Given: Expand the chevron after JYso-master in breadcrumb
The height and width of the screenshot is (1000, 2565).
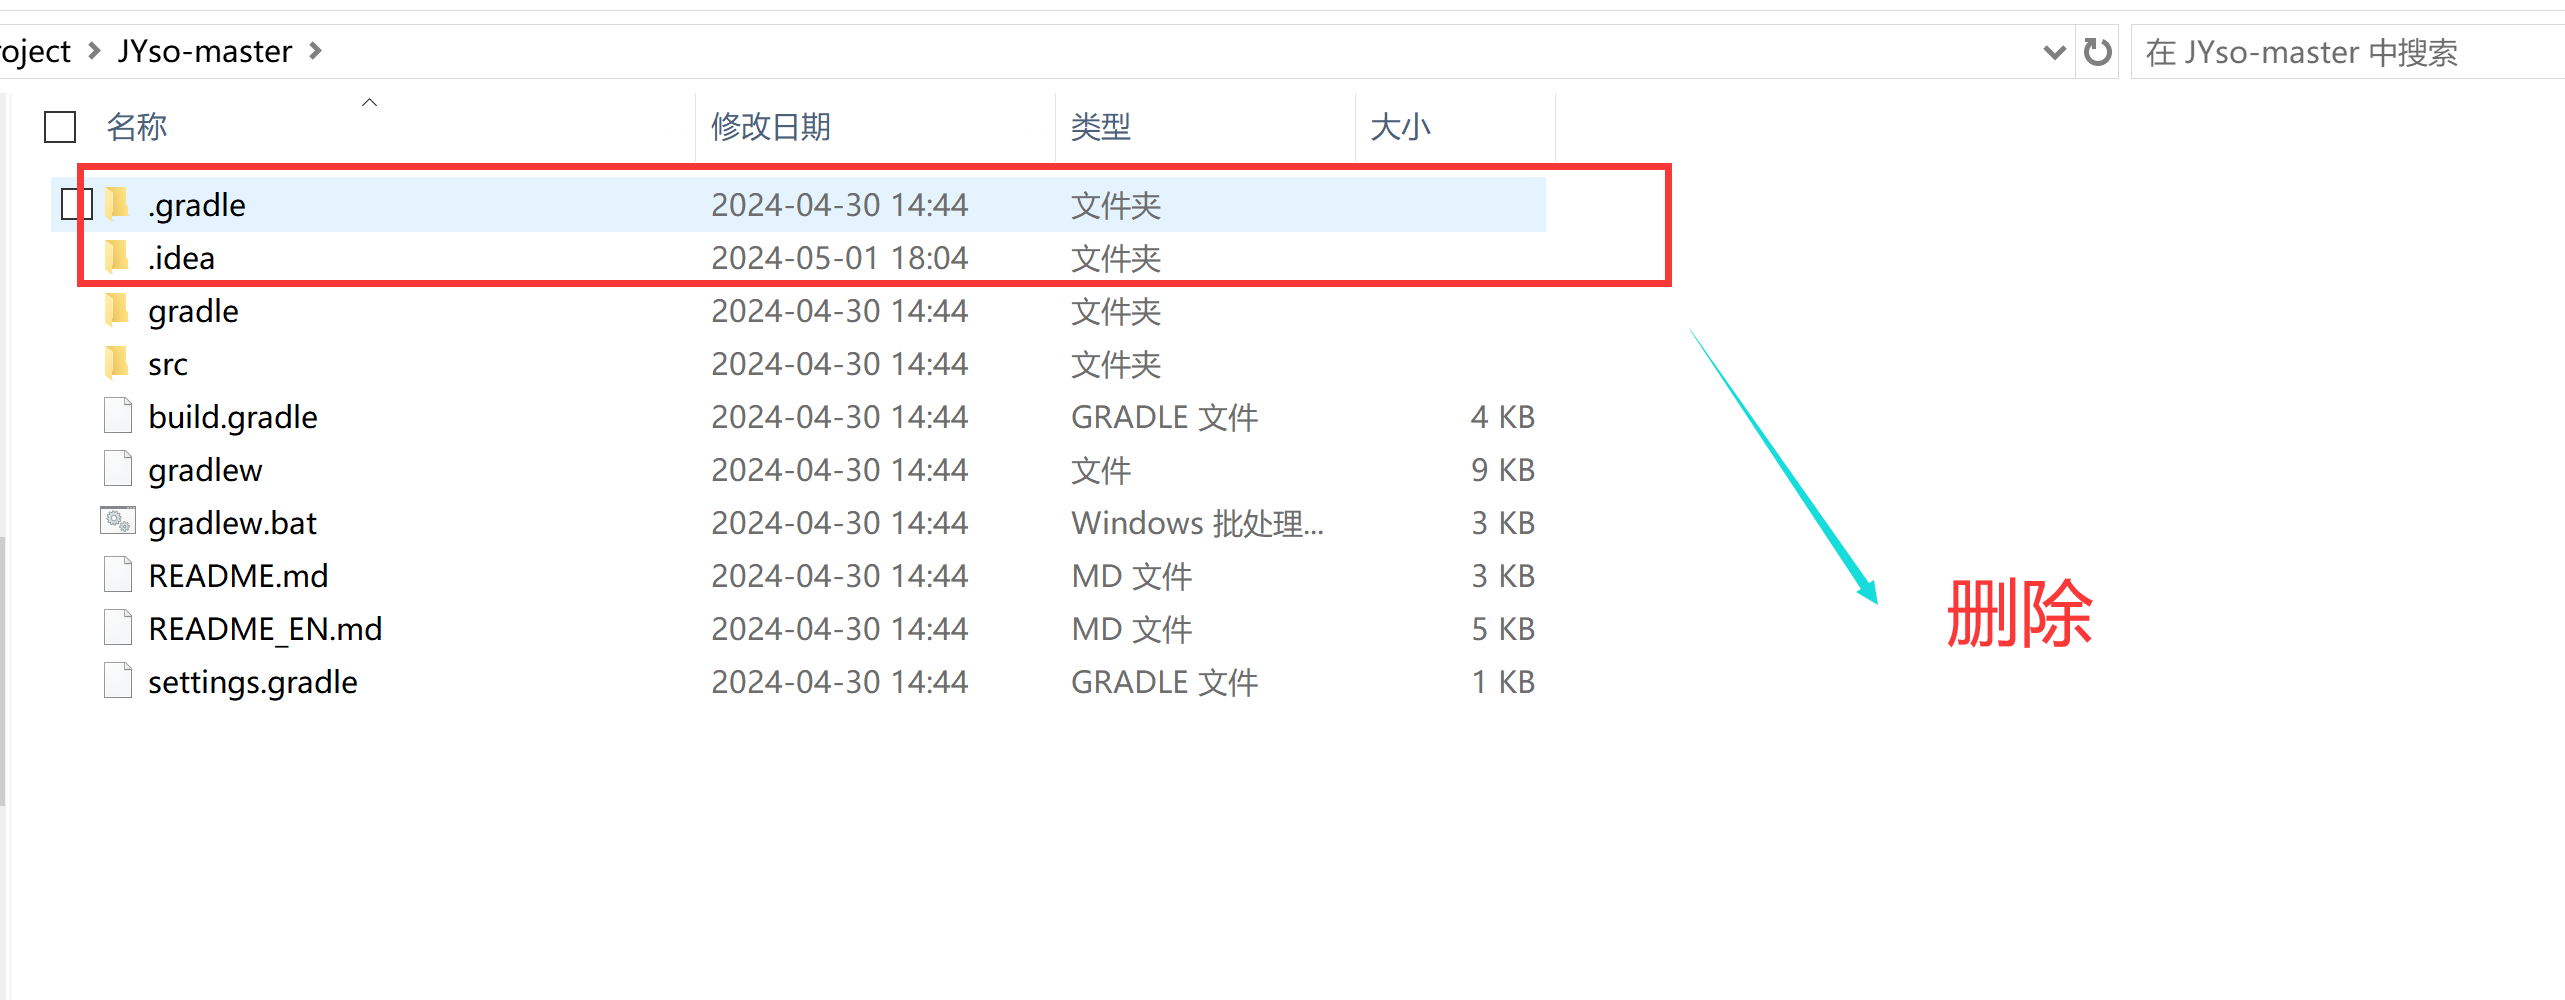Looking at the screenshot, I should [315, 50].
